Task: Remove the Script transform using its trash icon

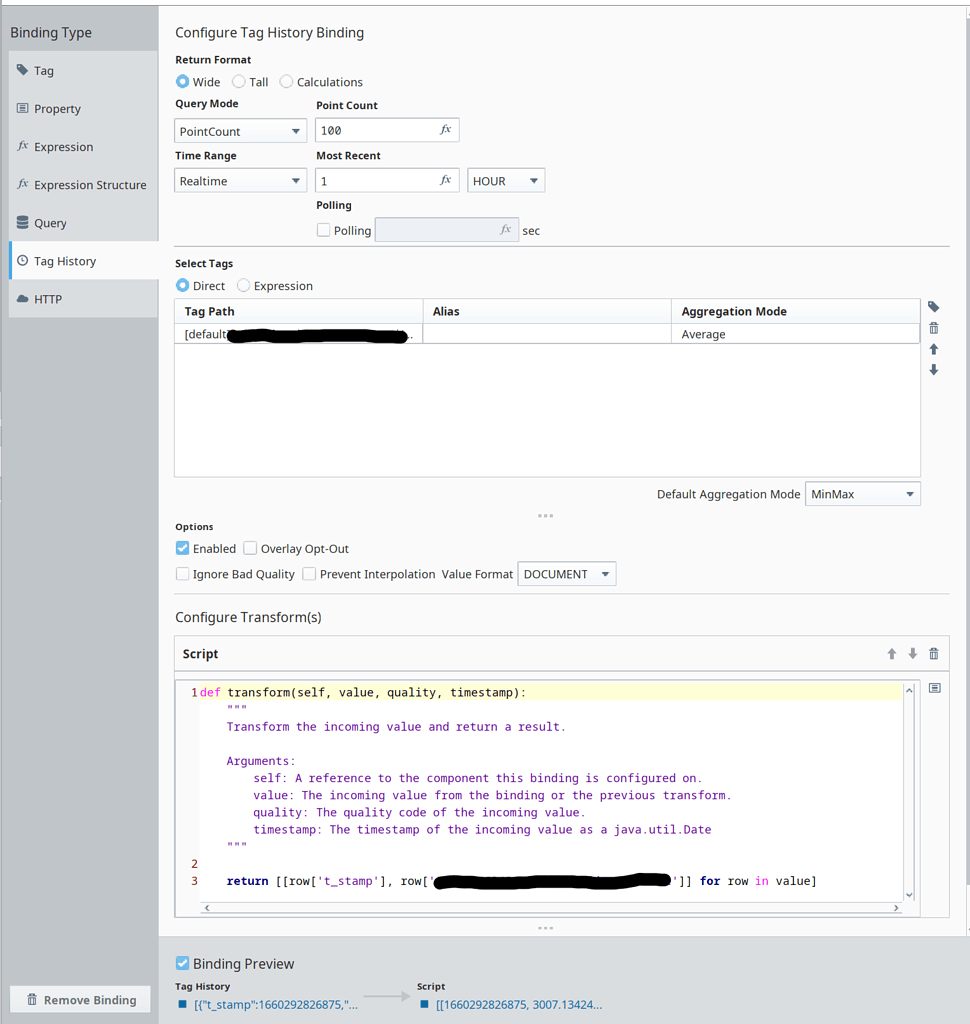Action: pyautogui.click(x=933, y=653)
